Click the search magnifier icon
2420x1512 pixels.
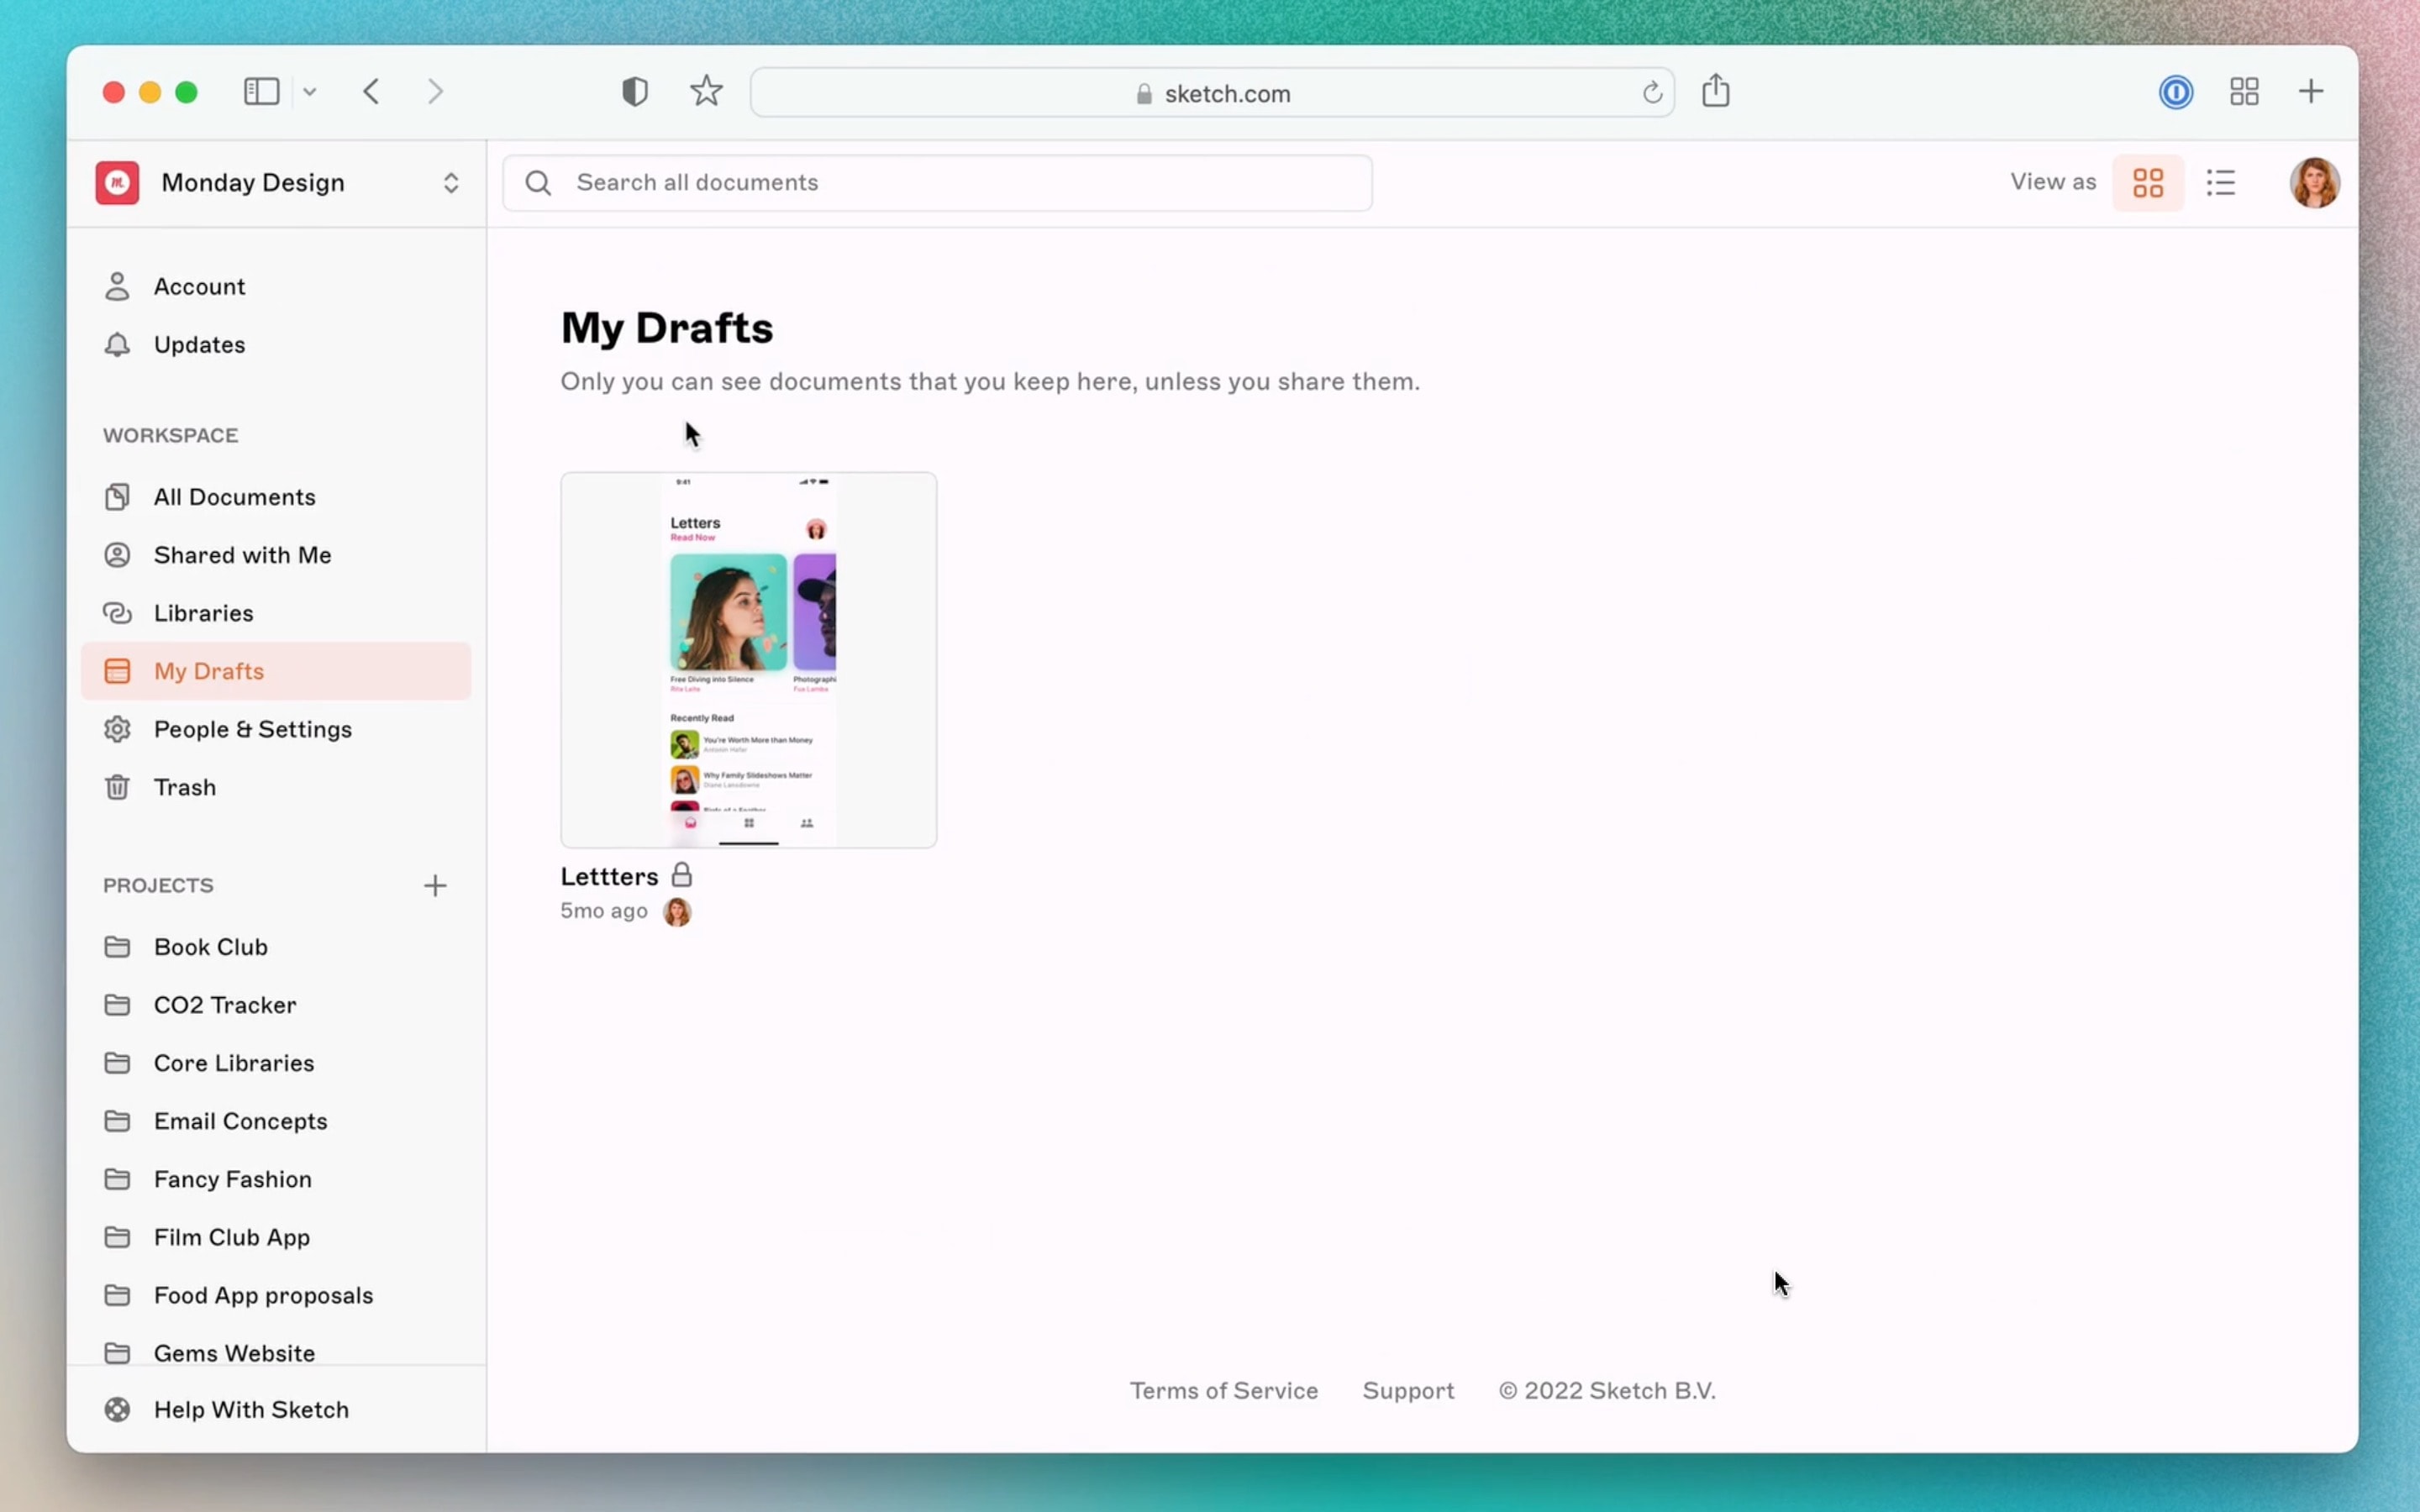tap(538, 183)
